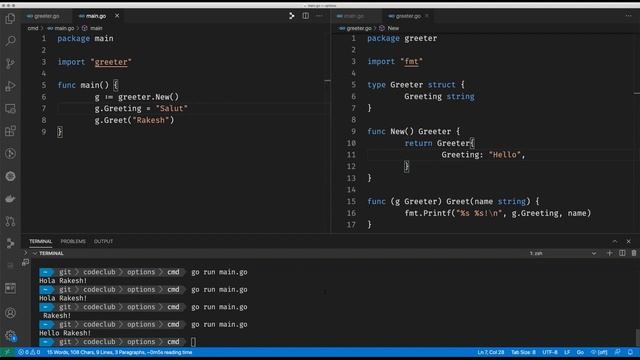This screenshot has height=360, width=640.
Task: Click line number 5 in left editor gutter
Action: pyautogui.click(x=44, y=85)
